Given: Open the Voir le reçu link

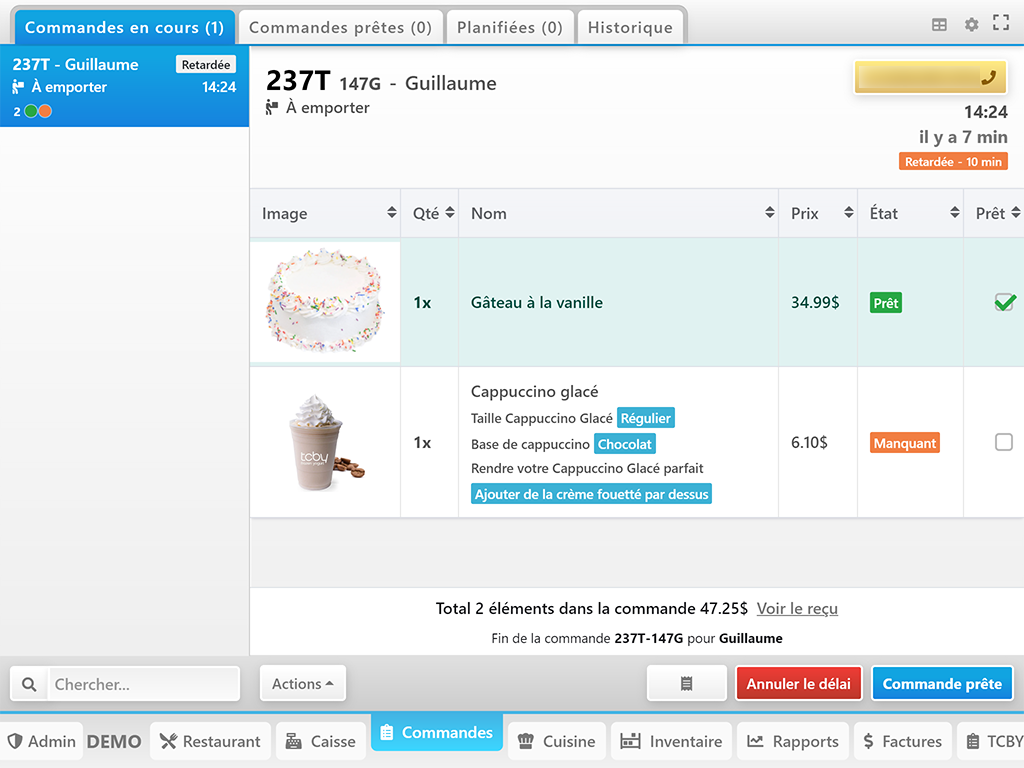Looking at the screenshot, I should coord(797,608).
